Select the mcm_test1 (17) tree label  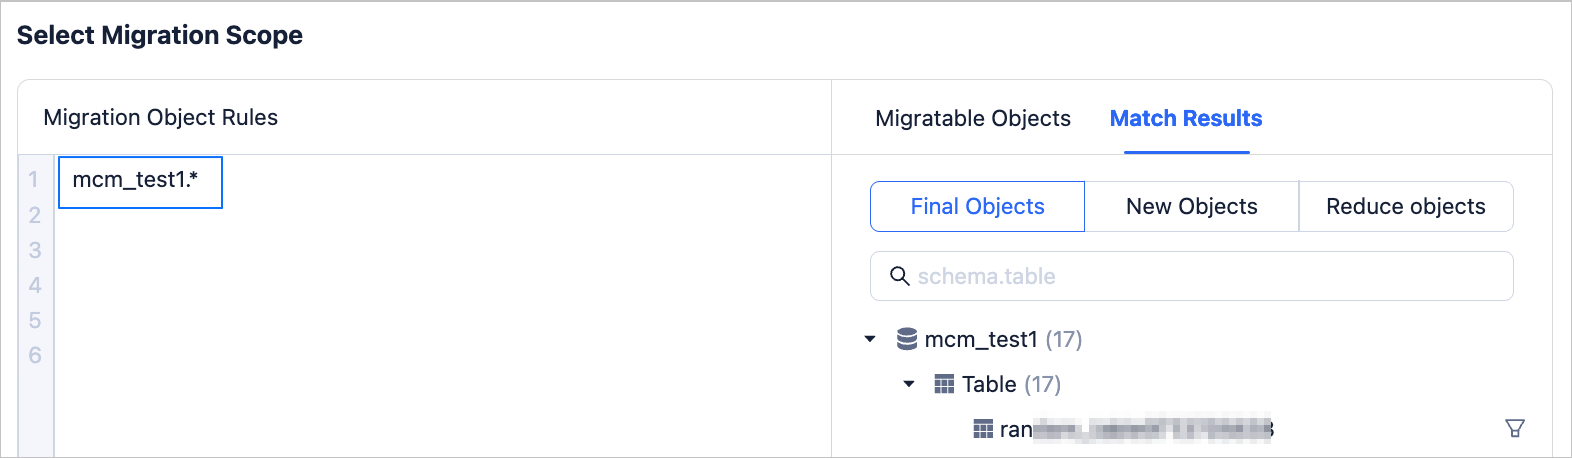coord(1003,339)
